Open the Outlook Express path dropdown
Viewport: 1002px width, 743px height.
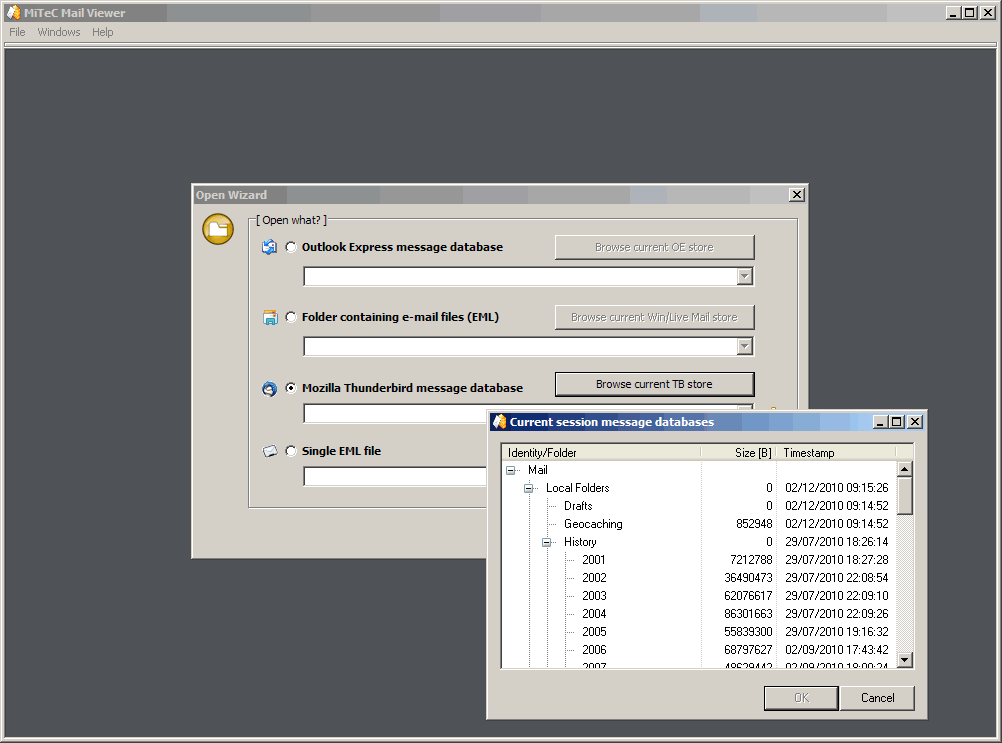pos(744,277)
